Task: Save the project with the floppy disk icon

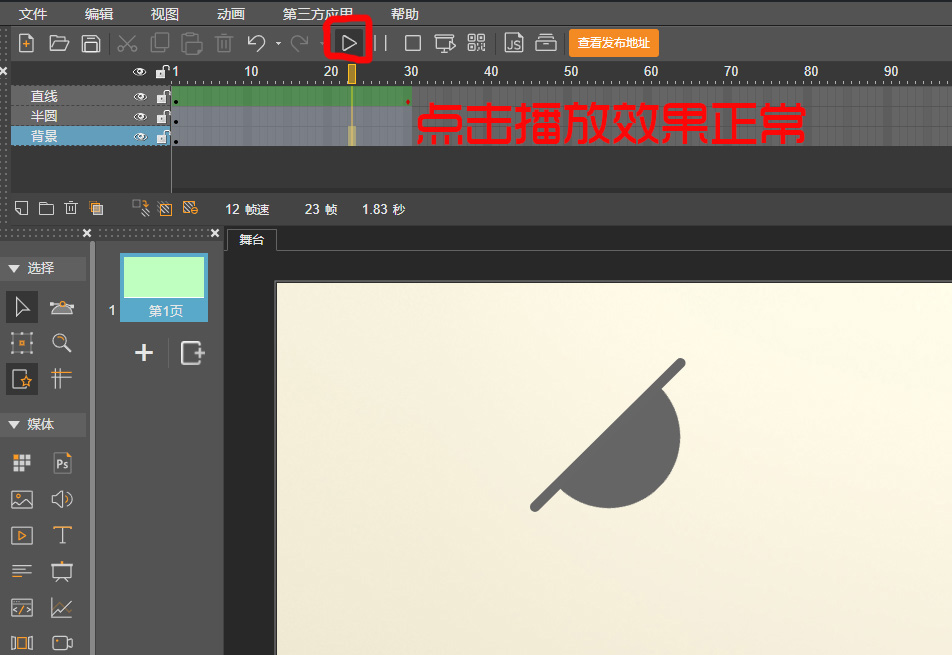Action: [x=91, y=43]
